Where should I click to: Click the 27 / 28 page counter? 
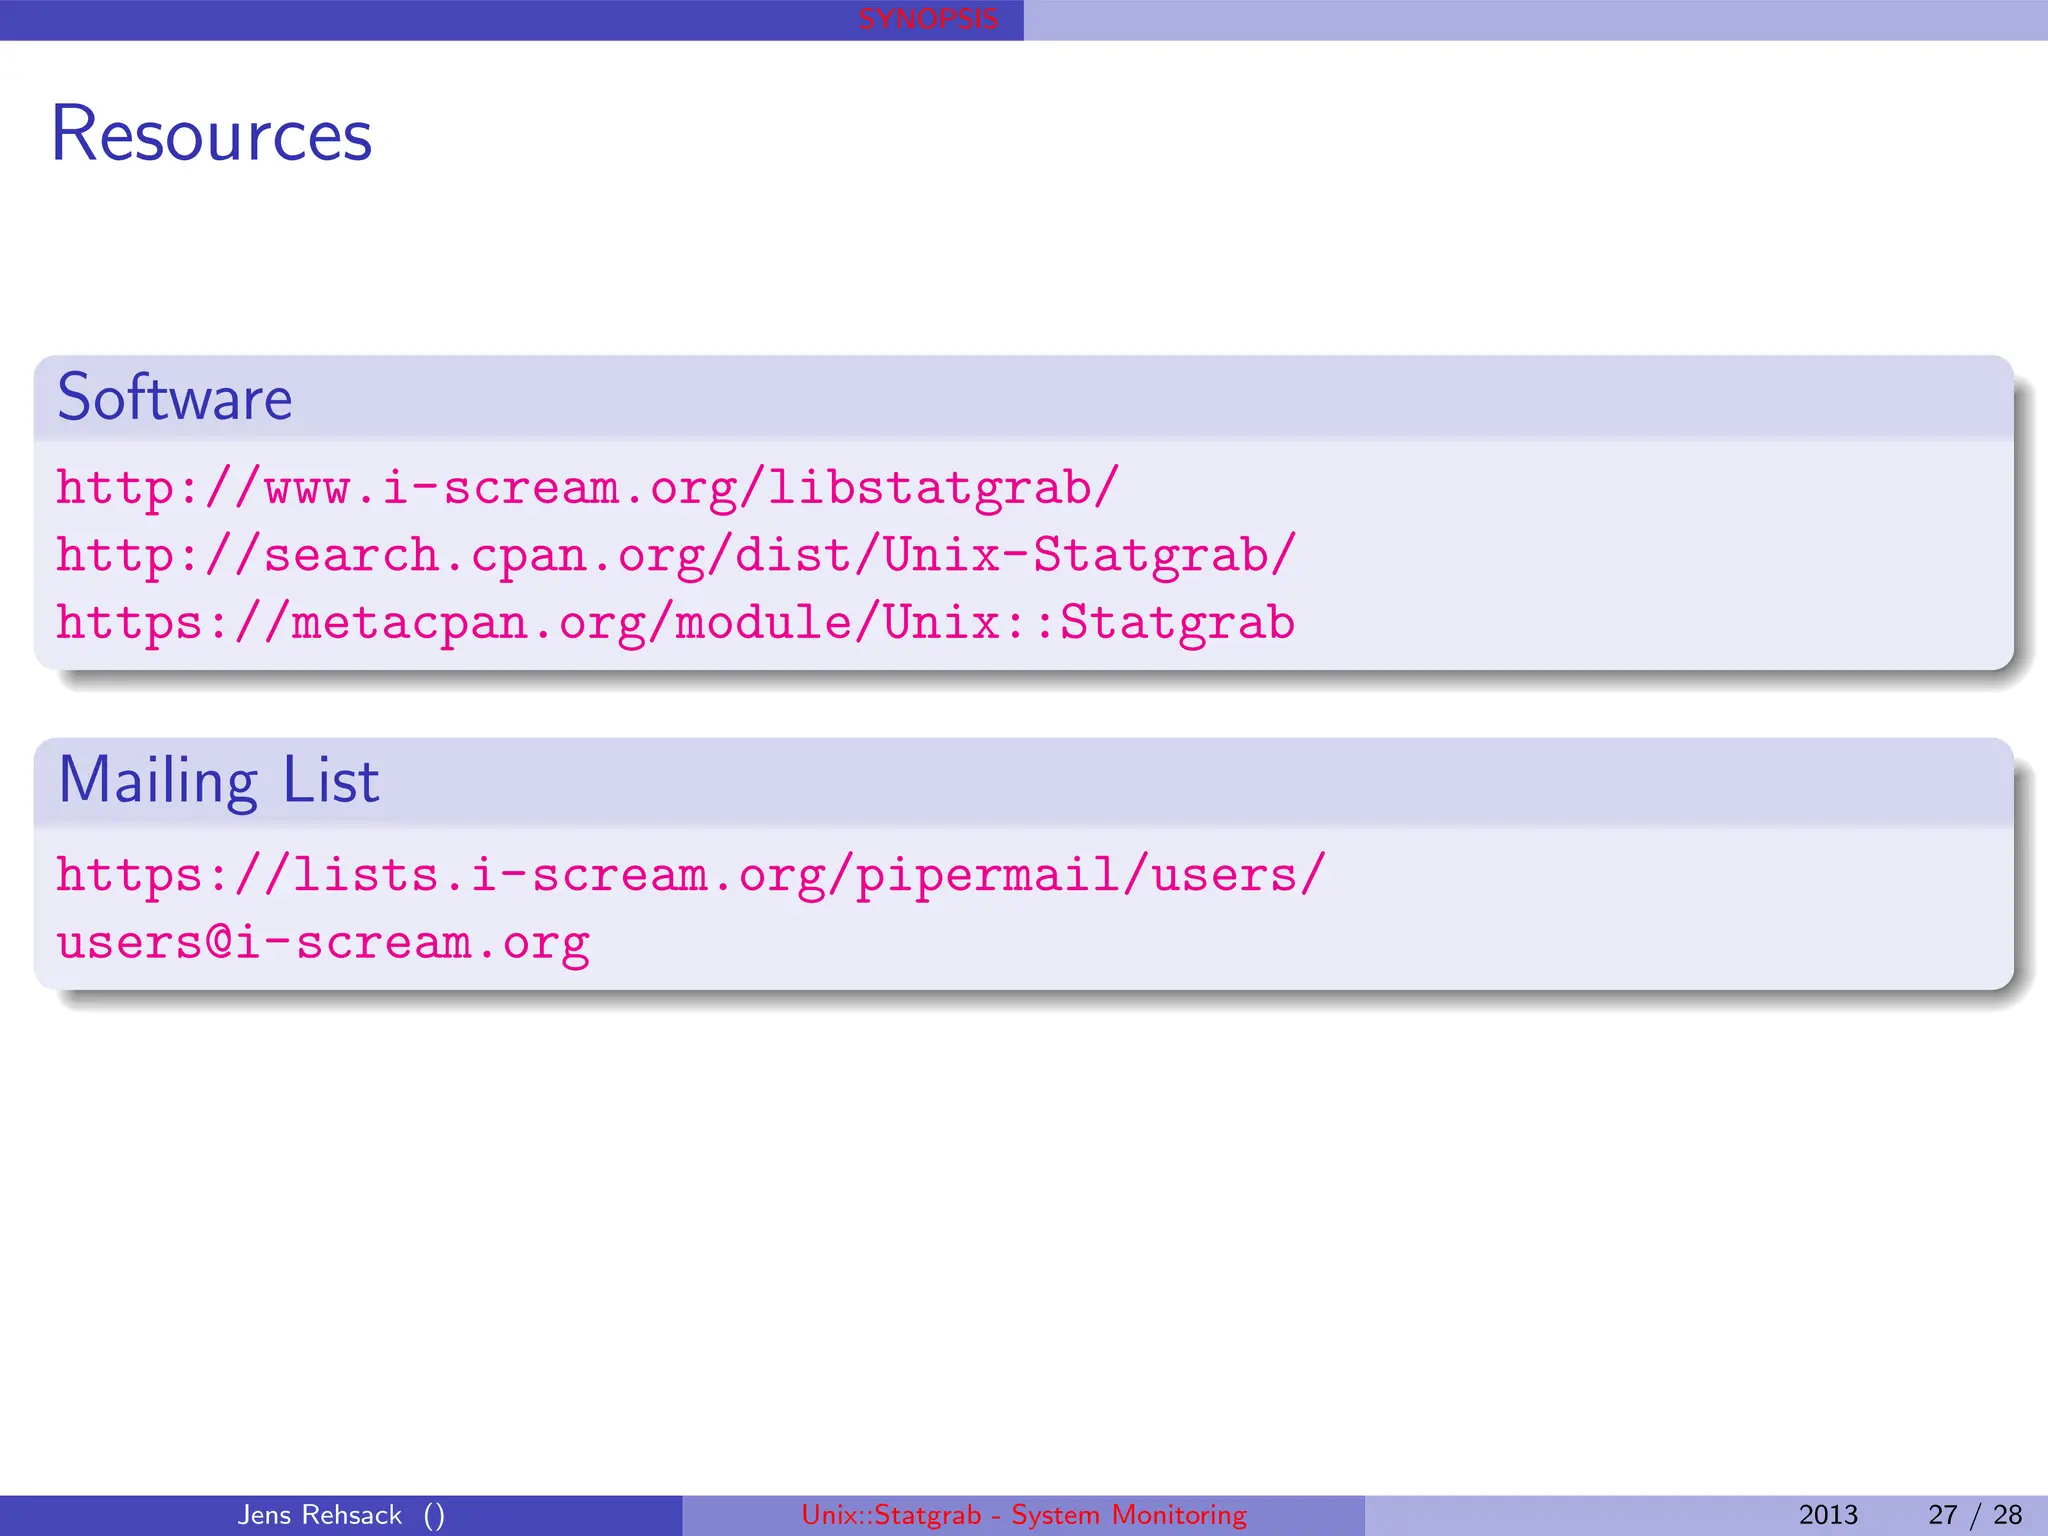[x=1975, y=1515]
